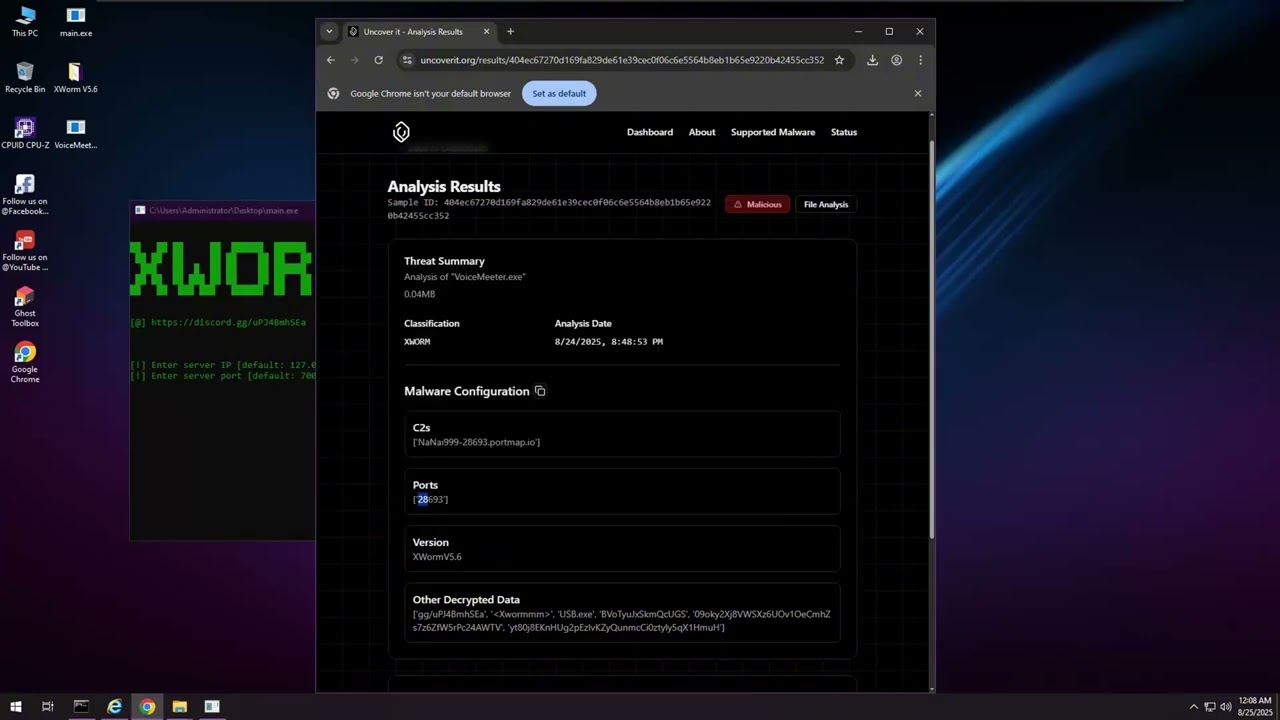
Task: Open Task View on taskbar
Action: pos(47,707)
